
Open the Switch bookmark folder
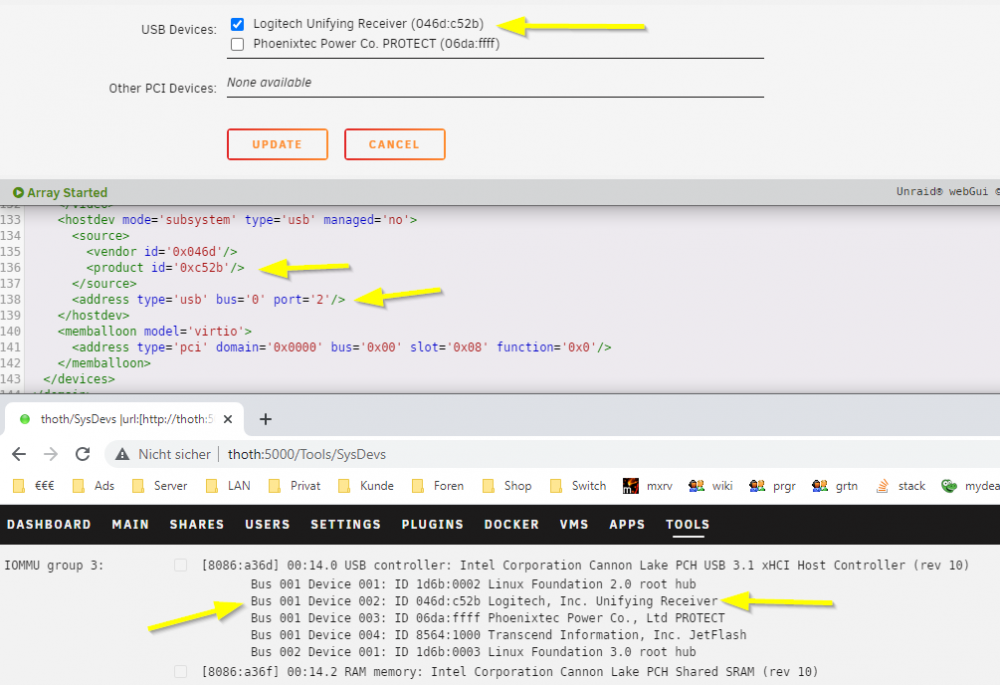click(x=577, y=486)
